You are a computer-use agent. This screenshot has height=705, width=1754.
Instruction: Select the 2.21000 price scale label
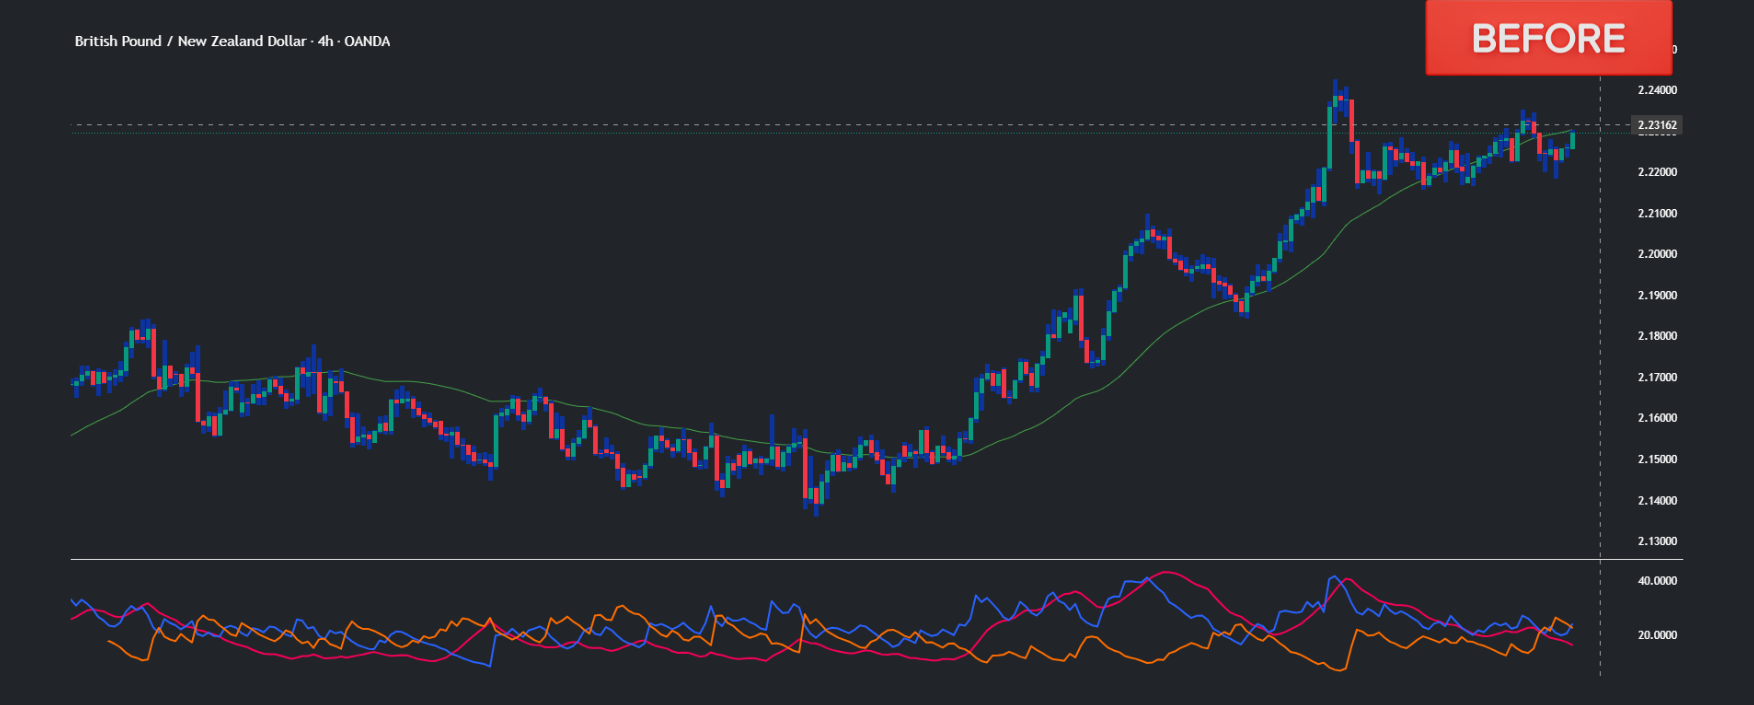[x=1656, y=213]
